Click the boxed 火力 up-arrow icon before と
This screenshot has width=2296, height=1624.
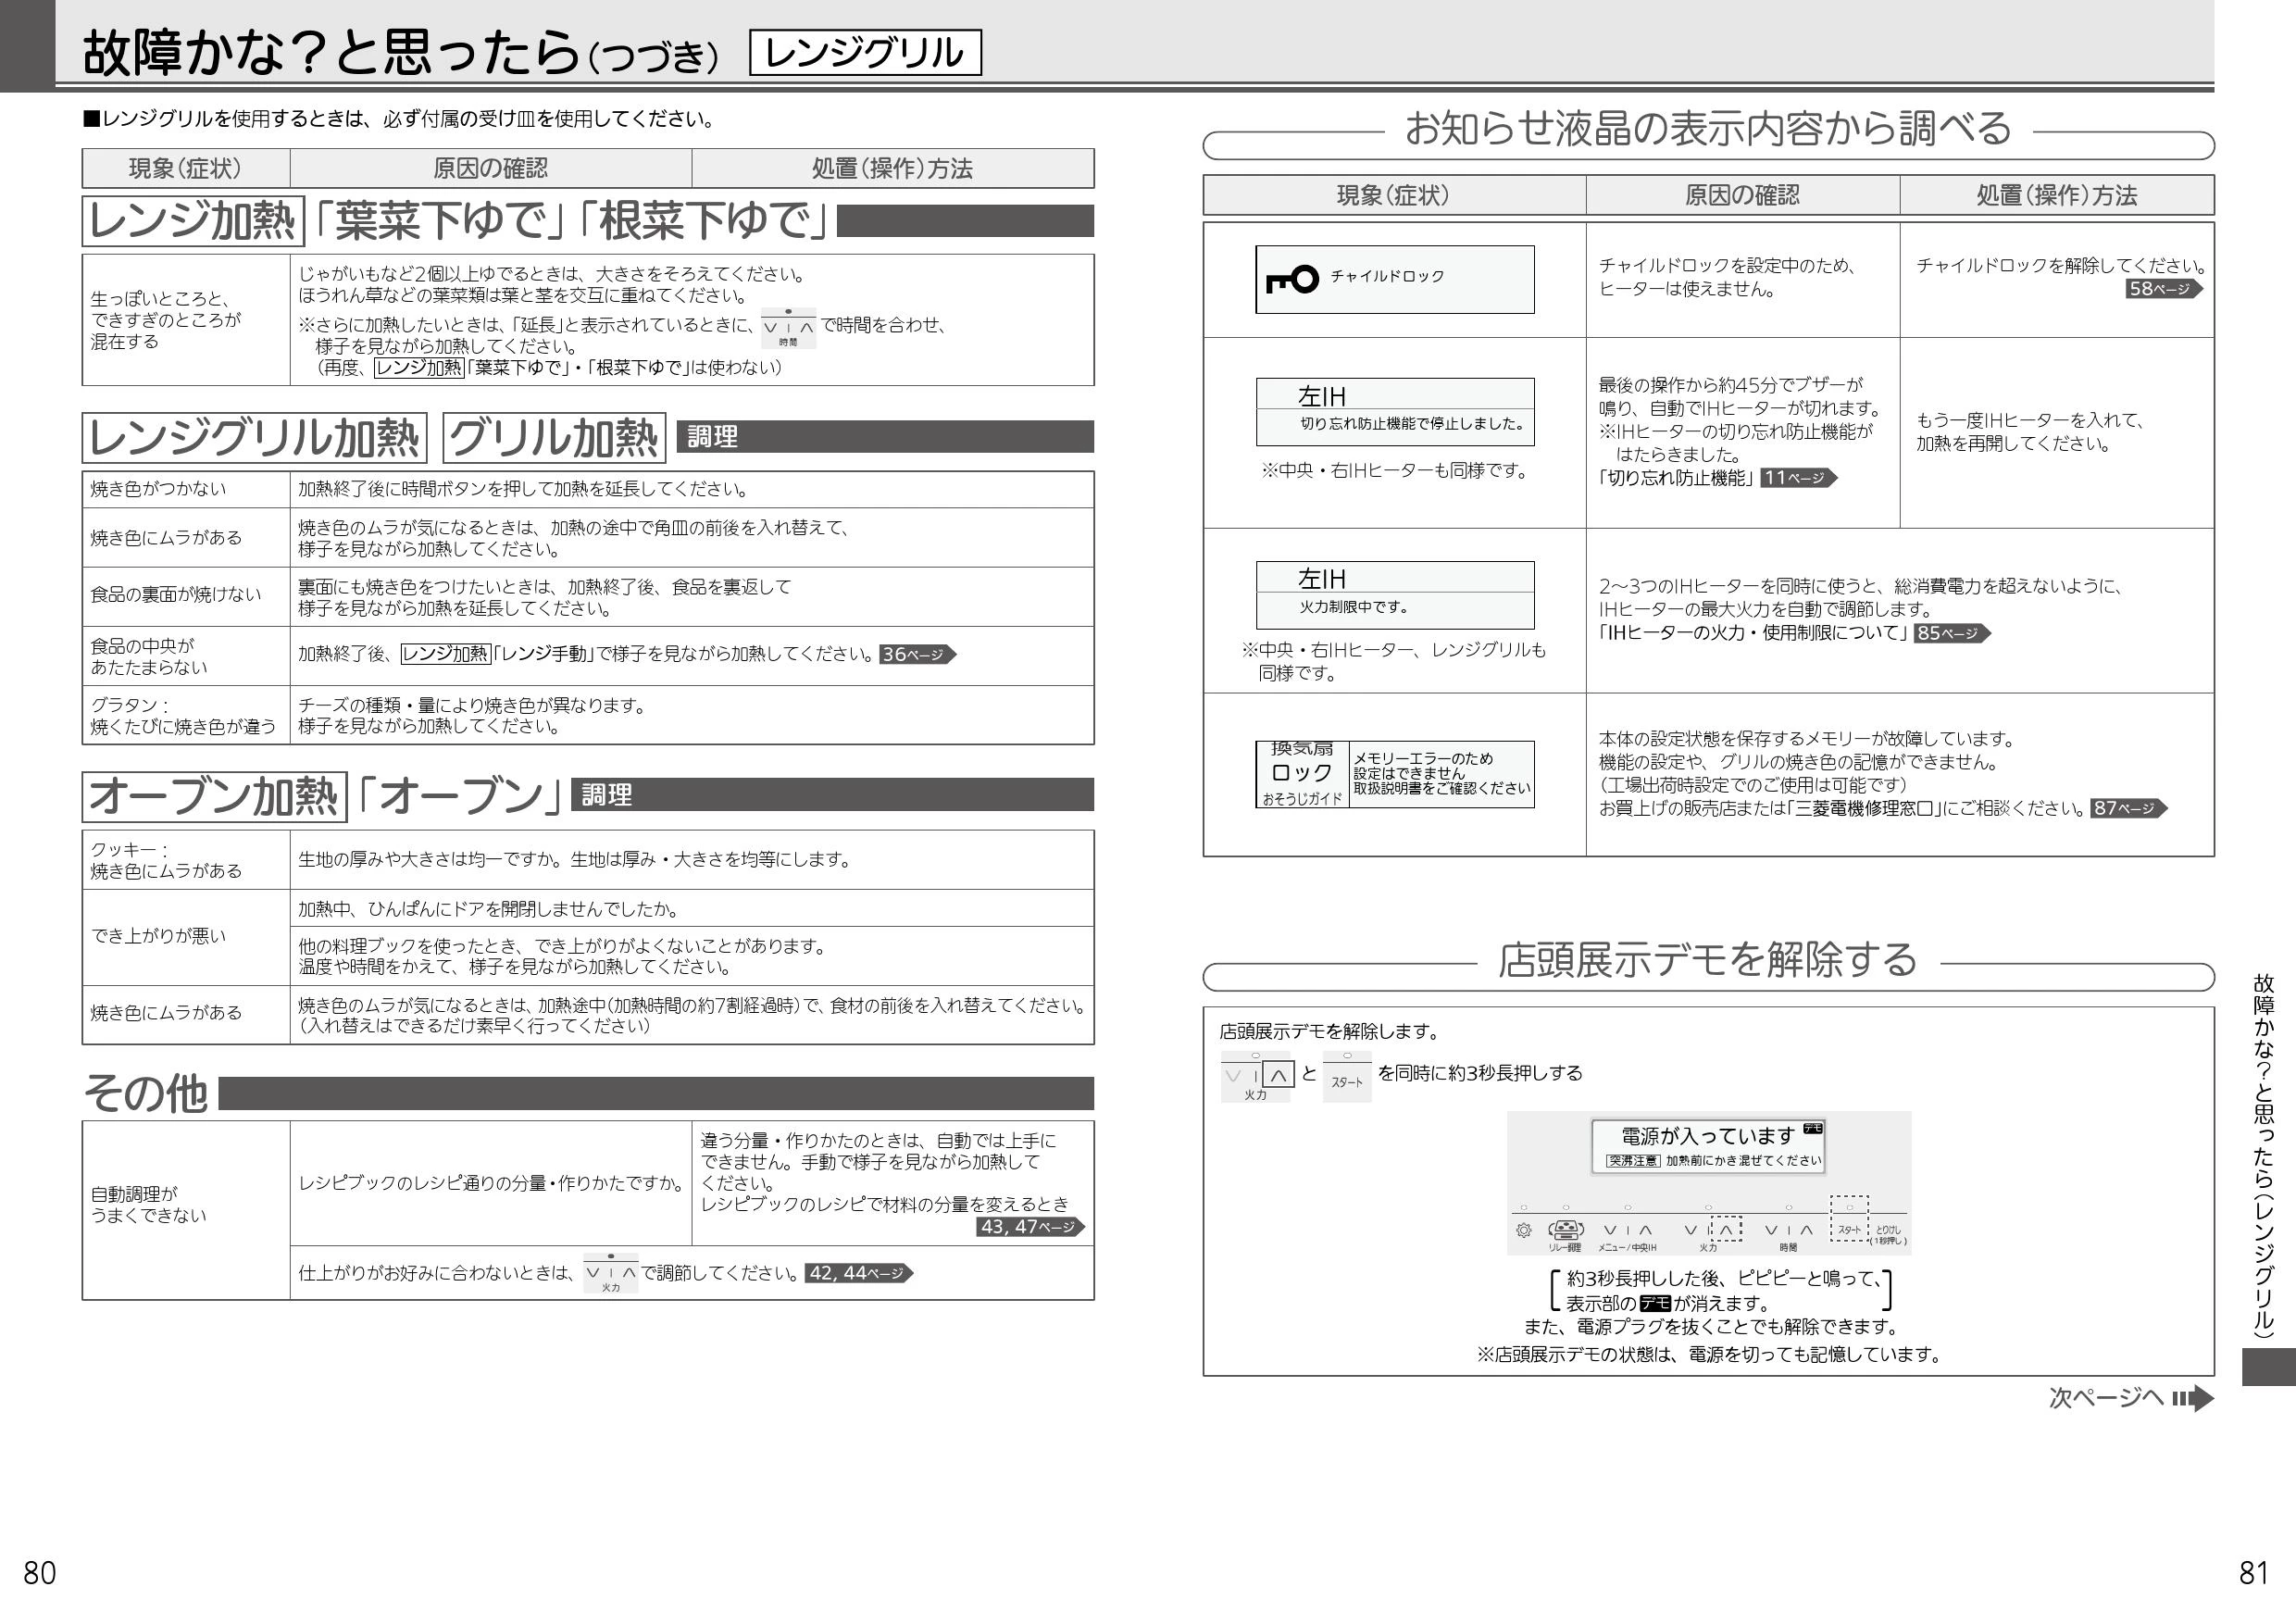pos(1278,1075)
